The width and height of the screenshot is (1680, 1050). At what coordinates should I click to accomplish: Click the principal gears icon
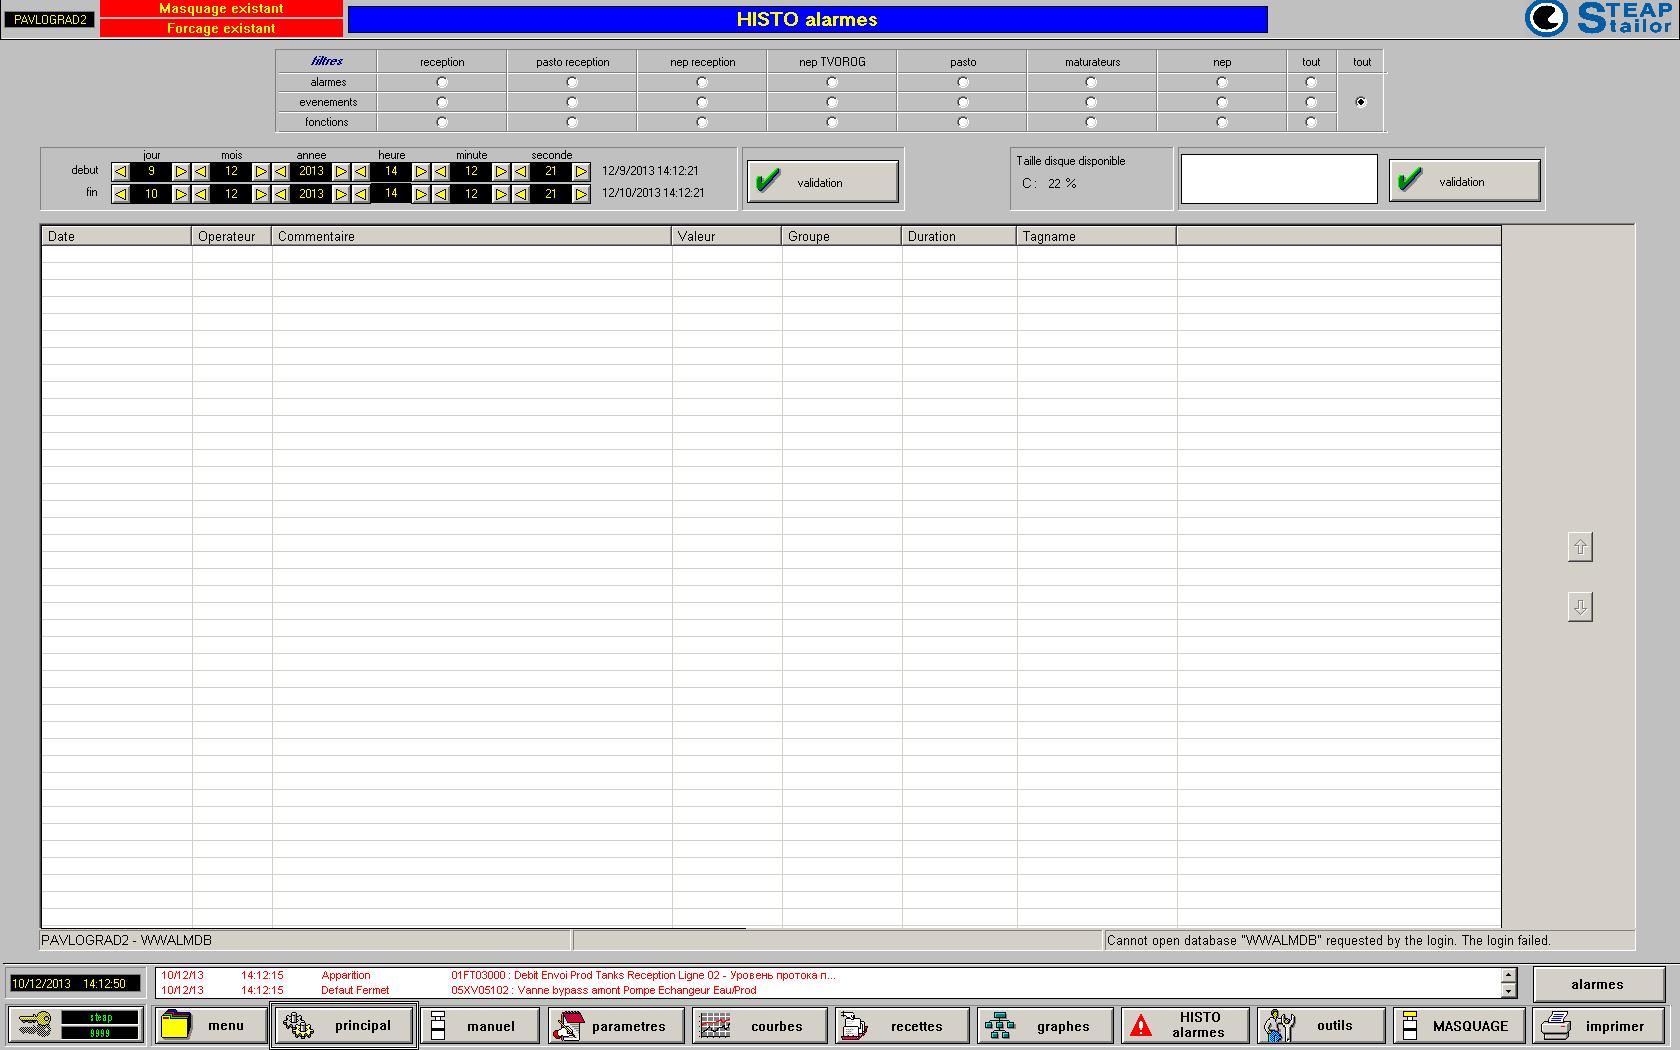[x=298, y=1025]
